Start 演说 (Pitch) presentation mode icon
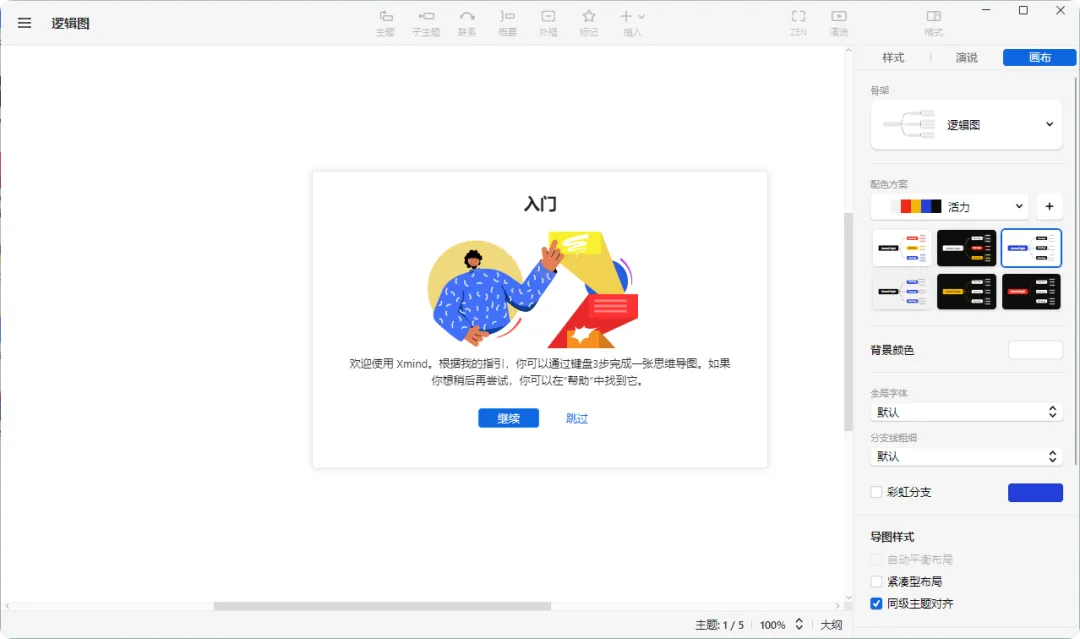1080x639 pixels. pyautogui.click(x=838, y=23)
